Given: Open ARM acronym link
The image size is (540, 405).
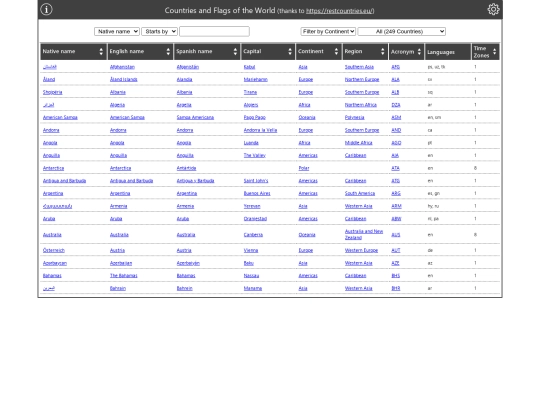Looking at the screenshot, I should pyautogui.click(x=396, y=206).
